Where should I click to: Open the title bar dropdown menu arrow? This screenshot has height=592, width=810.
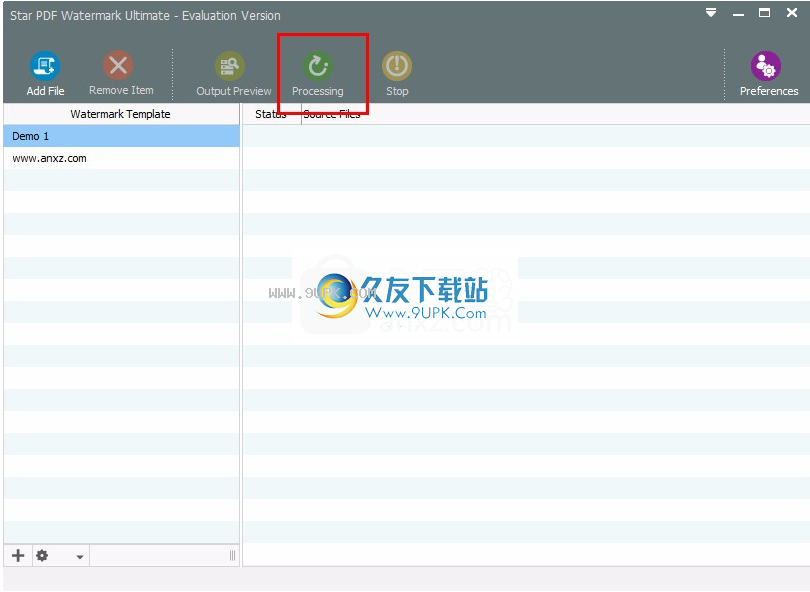click(x=711, y=12)
